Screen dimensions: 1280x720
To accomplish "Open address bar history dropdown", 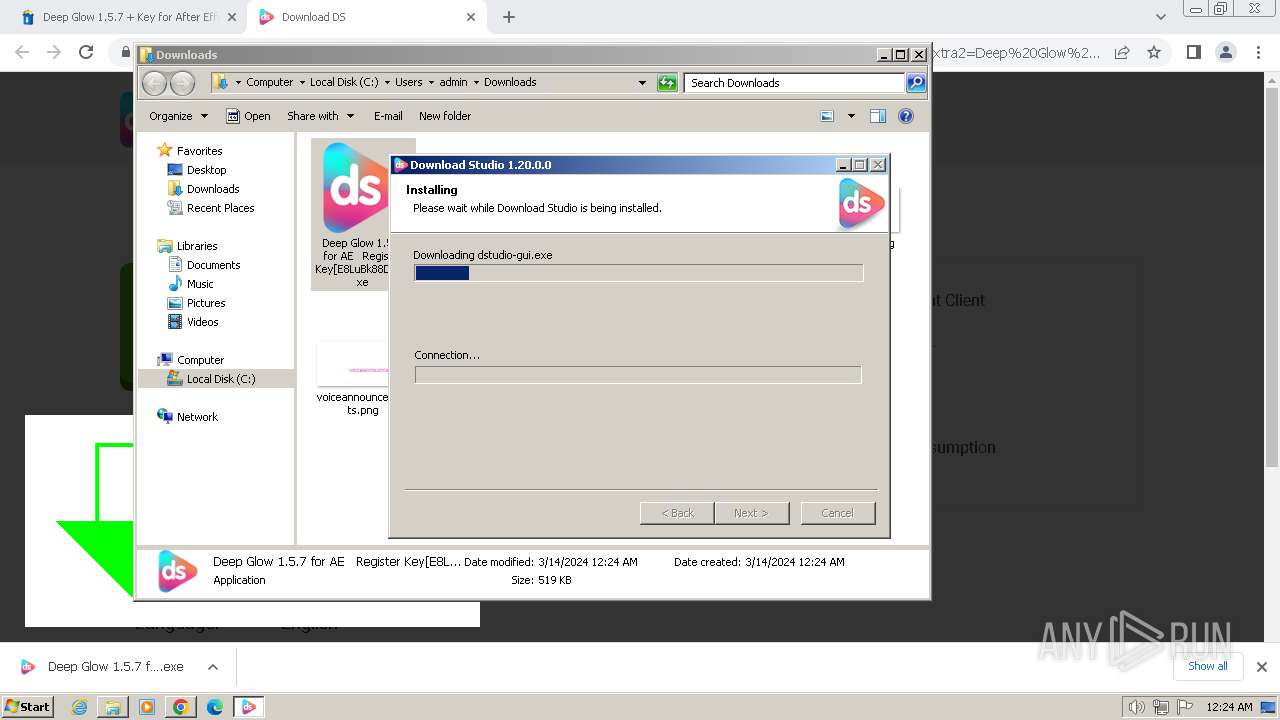I will point(642,83).
